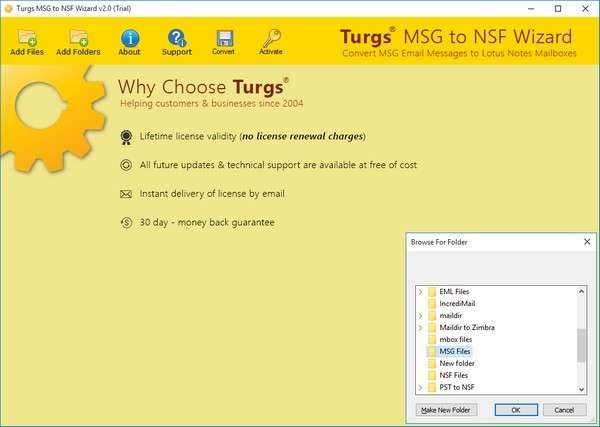Image resolution: width=600 pixels, height=427 pixels.
Task: Select the EML Files folder icon
Action: click(432, 292)
